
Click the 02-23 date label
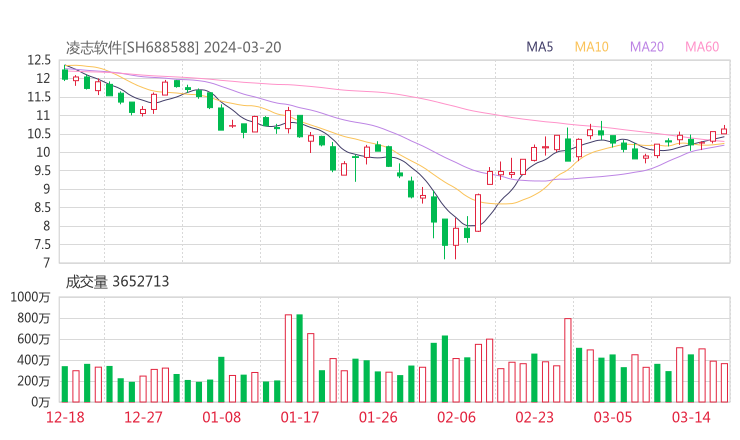[534, 417]
